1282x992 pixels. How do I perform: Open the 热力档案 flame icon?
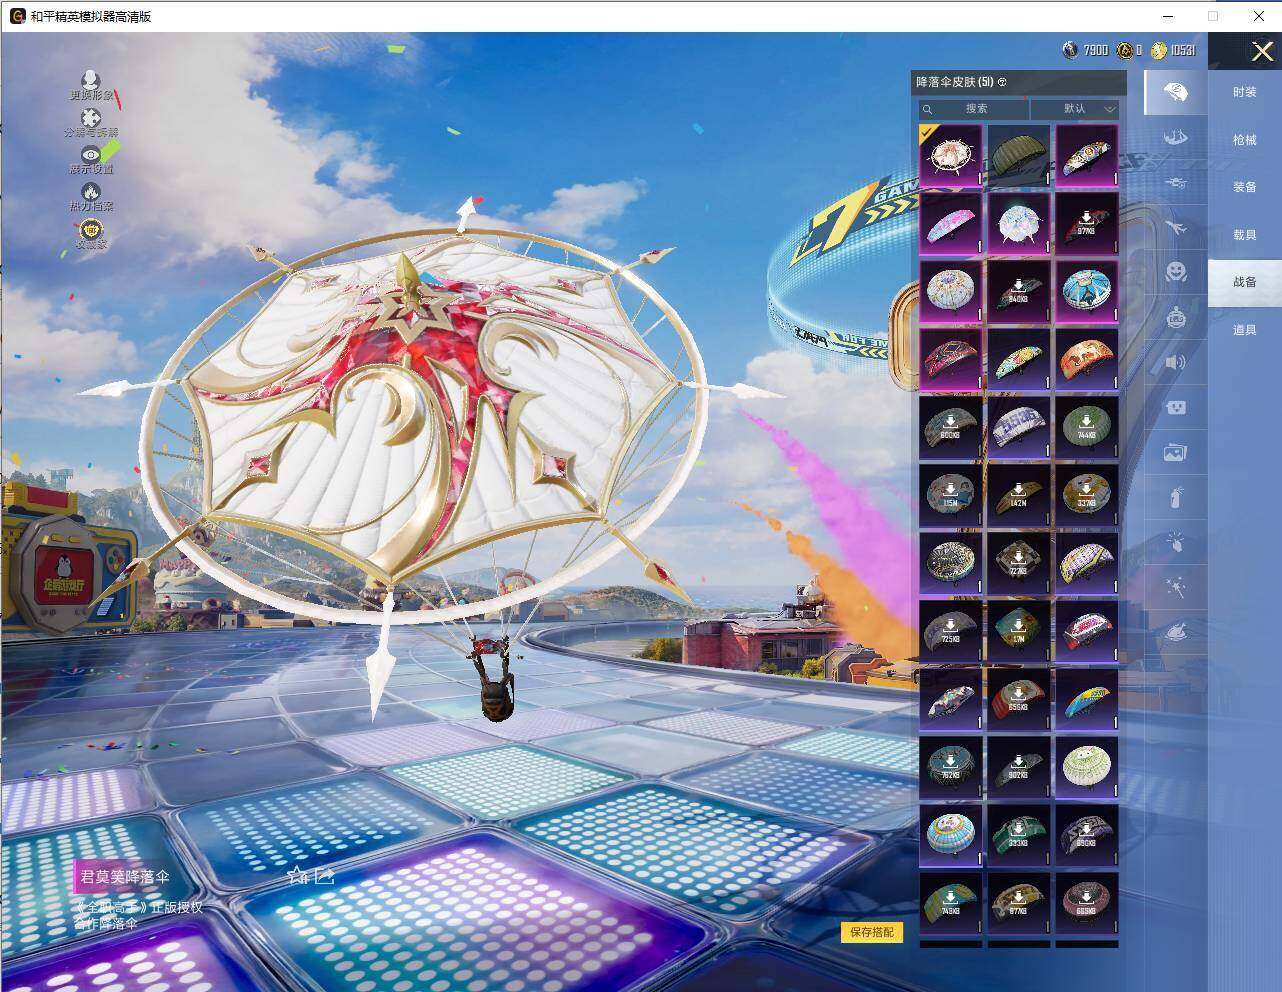(91, 191)
